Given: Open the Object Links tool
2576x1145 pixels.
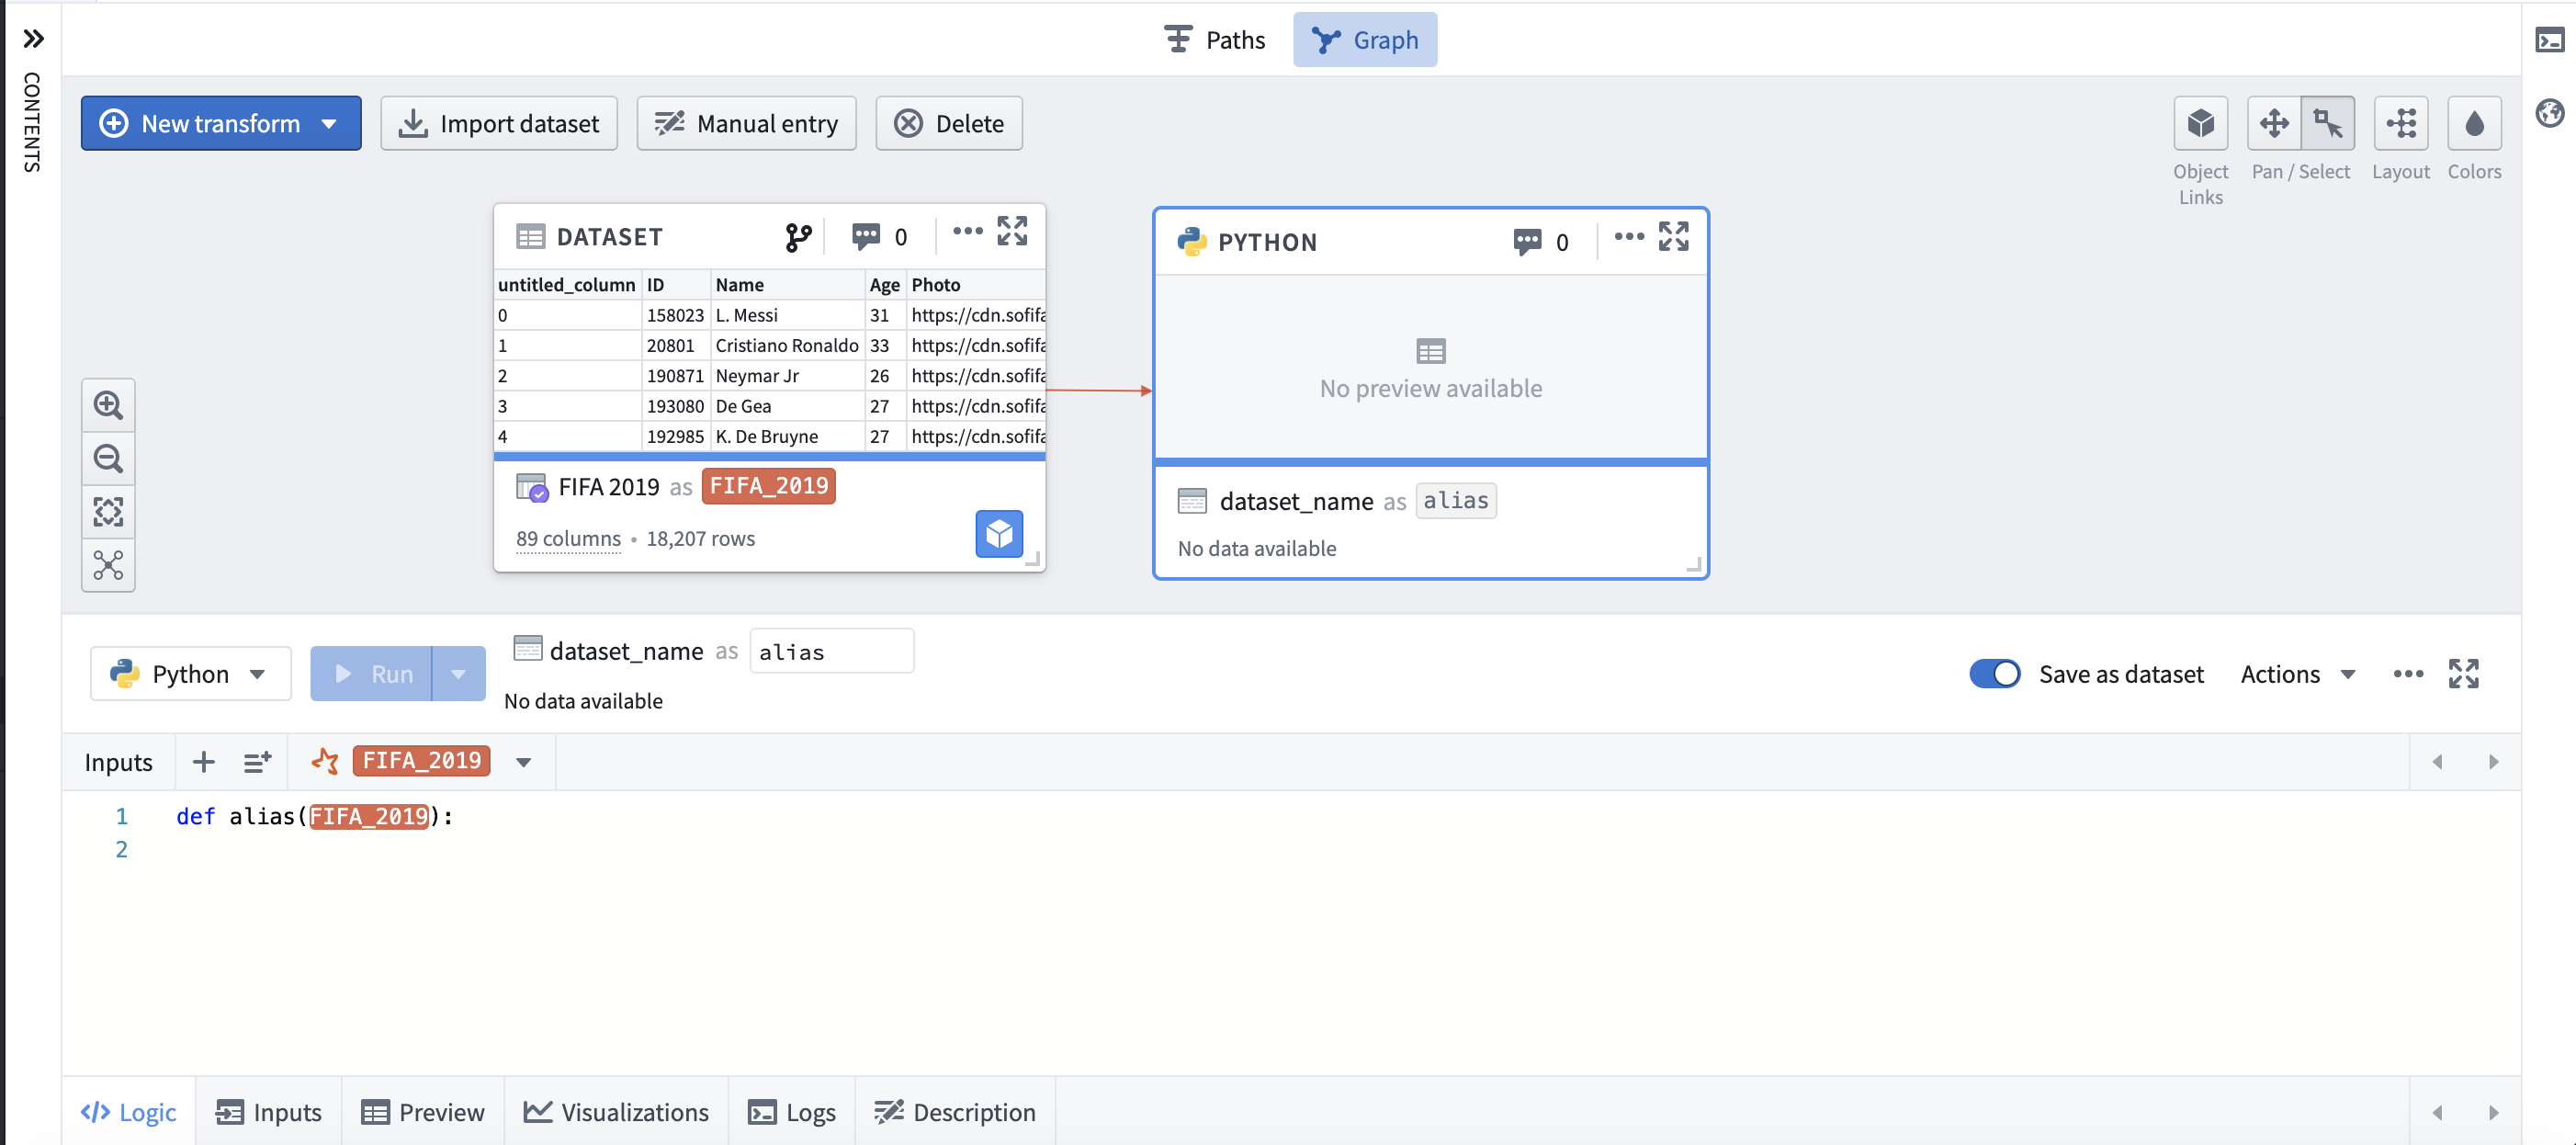Looking at the screenshot, I should pyautogui.click(x=2200, y=123).
